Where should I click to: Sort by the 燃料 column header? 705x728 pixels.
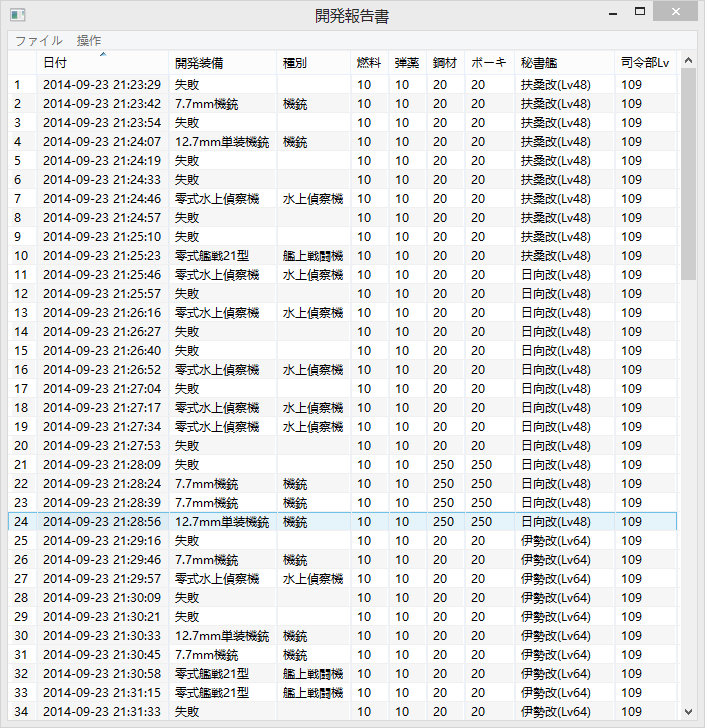(370, 63)
